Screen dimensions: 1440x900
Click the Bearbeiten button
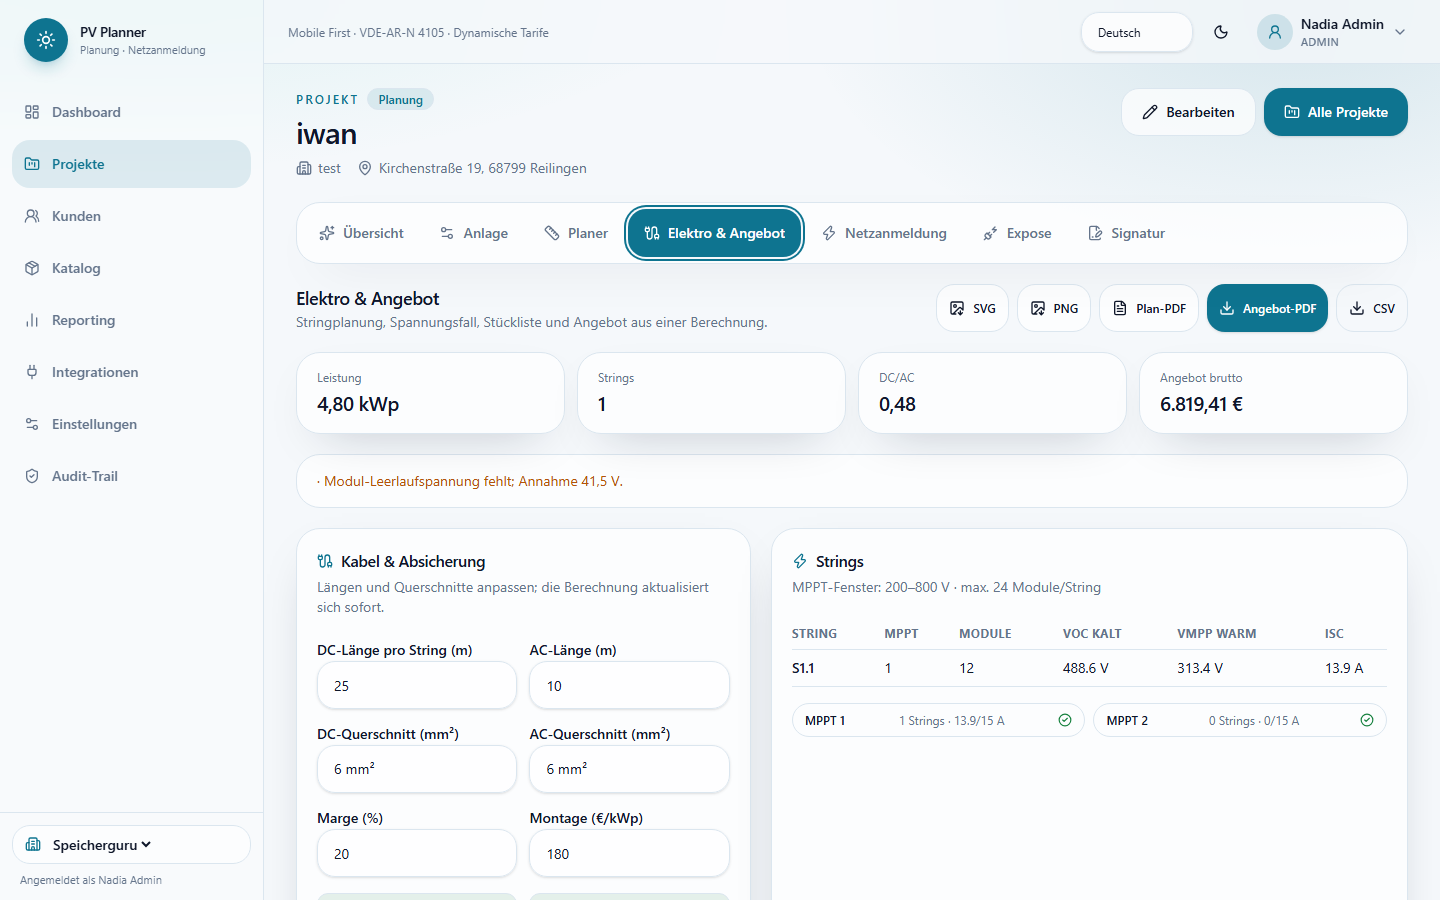[x=1188, y=112]
